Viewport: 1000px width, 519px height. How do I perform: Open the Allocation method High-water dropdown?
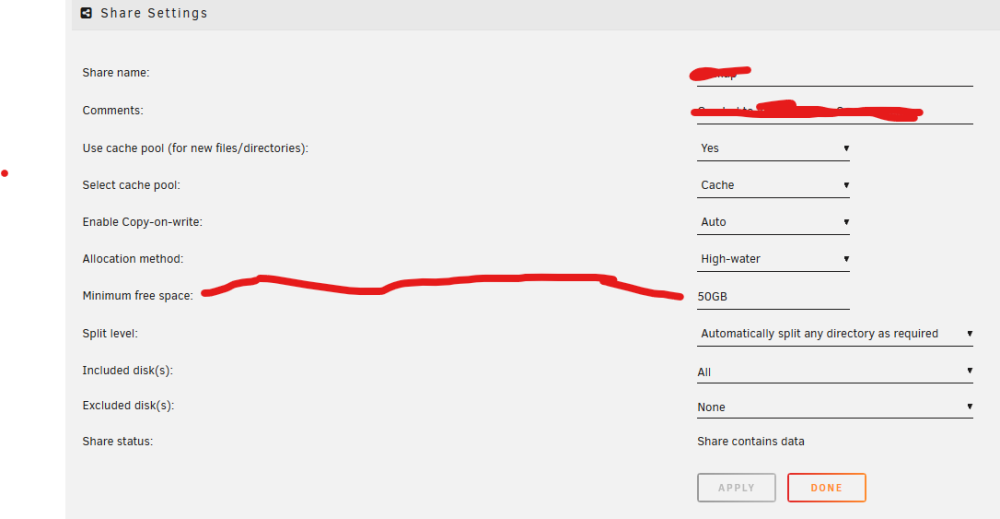(x=773, y=260)
